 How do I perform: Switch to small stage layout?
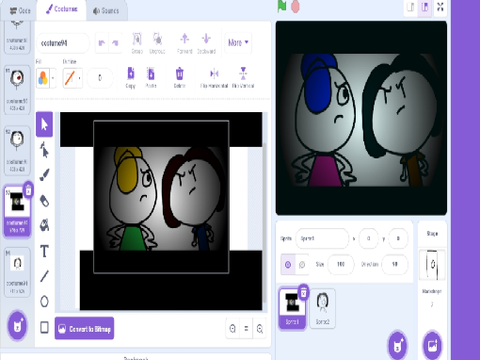pyautogui.click(x=411, y=7)
